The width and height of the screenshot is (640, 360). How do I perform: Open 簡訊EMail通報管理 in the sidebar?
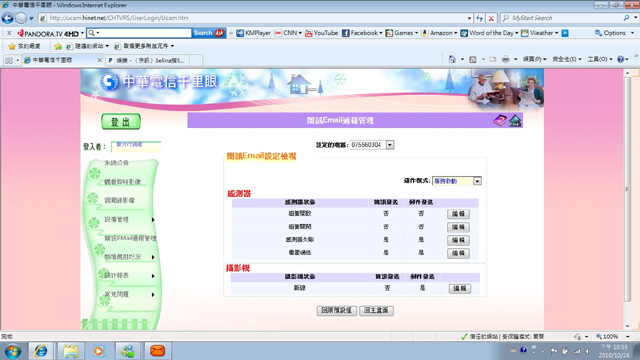[130, 238]
